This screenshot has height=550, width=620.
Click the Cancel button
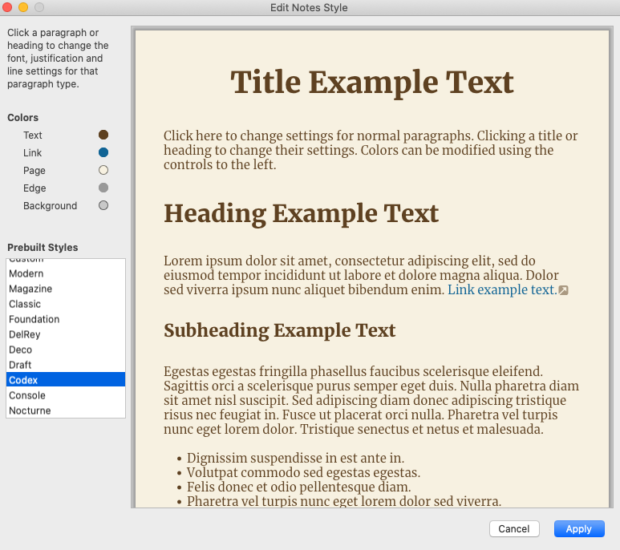[x=514, y=529]
